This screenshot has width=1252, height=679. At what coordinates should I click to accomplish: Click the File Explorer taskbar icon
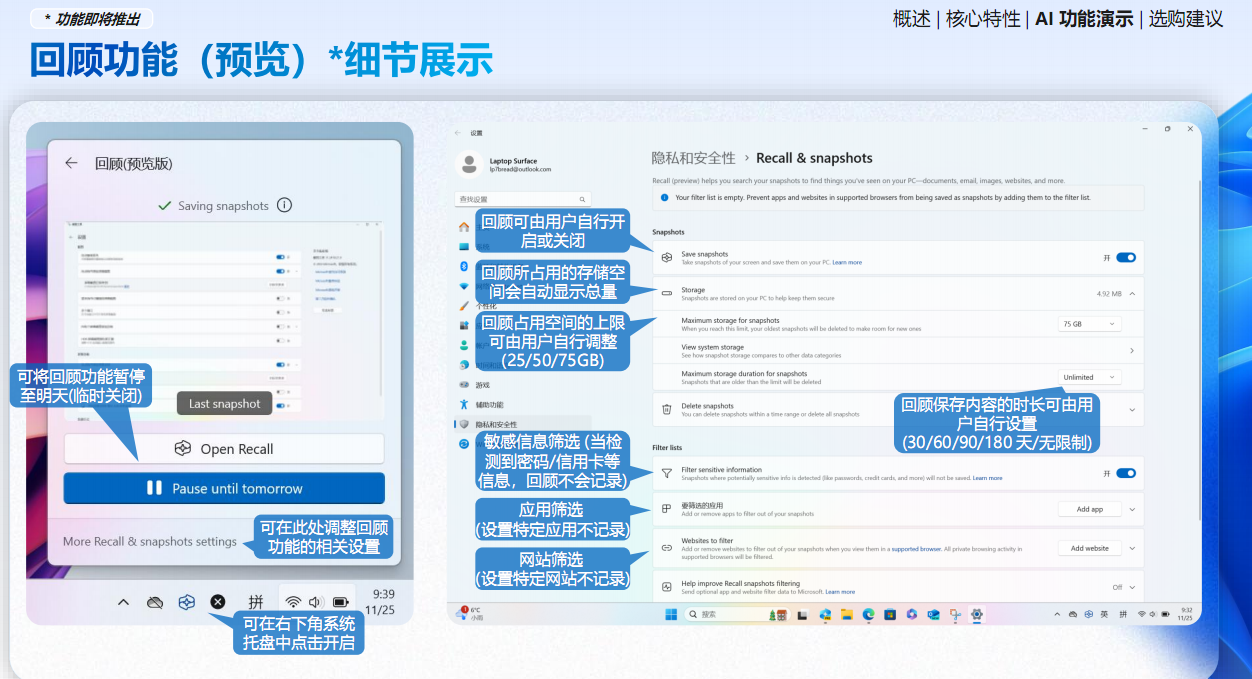[846, 614]
